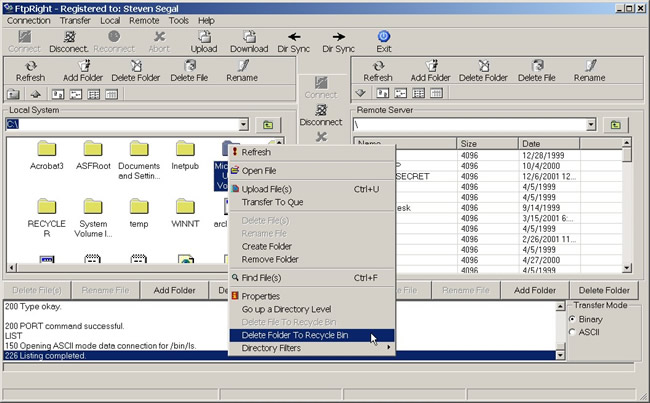Choose Properties from context menu

(x=312, y=296)
